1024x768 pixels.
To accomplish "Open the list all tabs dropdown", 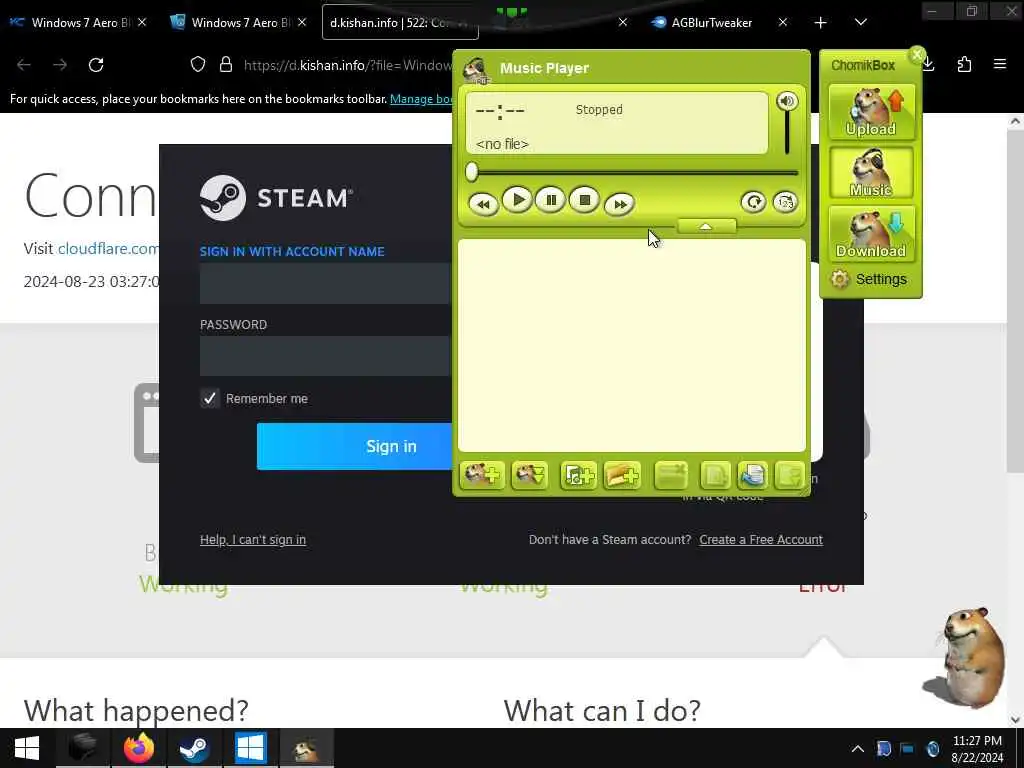I will 861,22.
